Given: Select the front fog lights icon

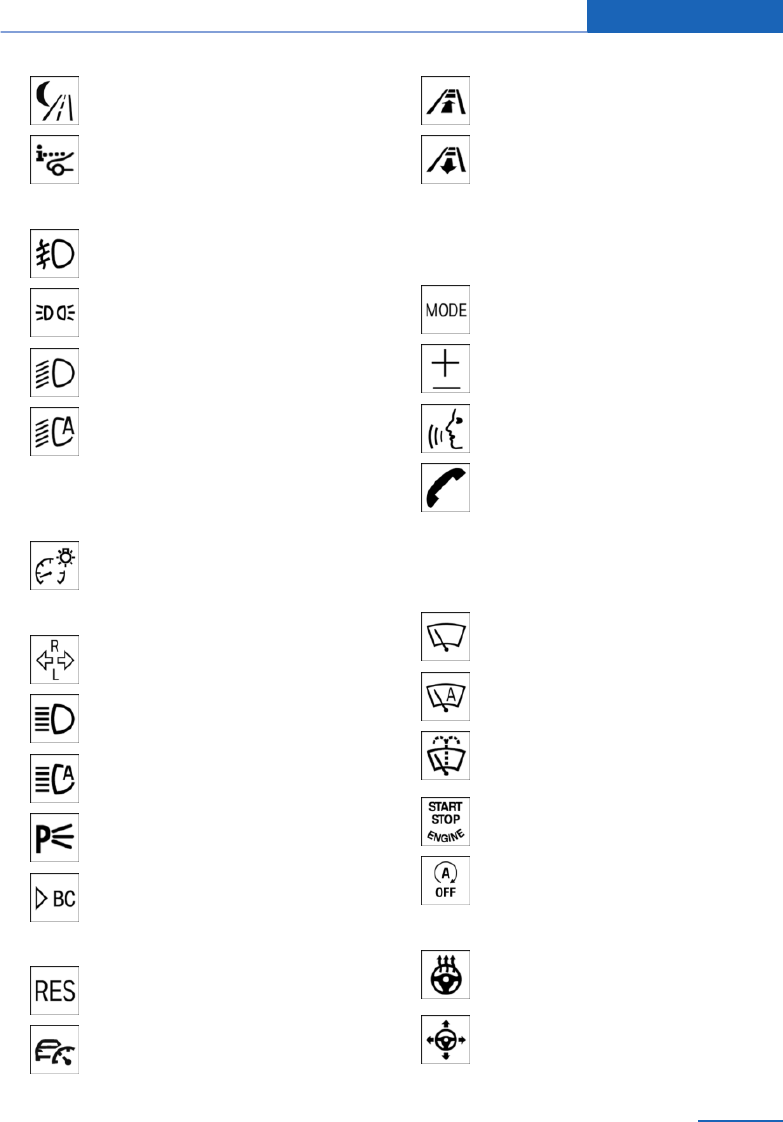Looking at the screenshot, I should [x=54, y=253].
